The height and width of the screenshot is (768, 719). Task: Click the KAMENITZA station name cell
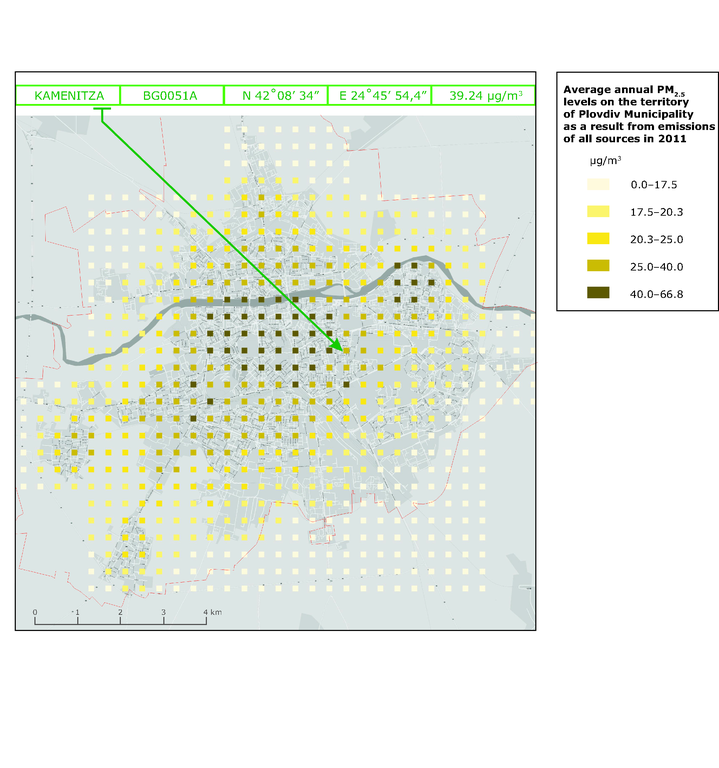(x=69, y=96)
